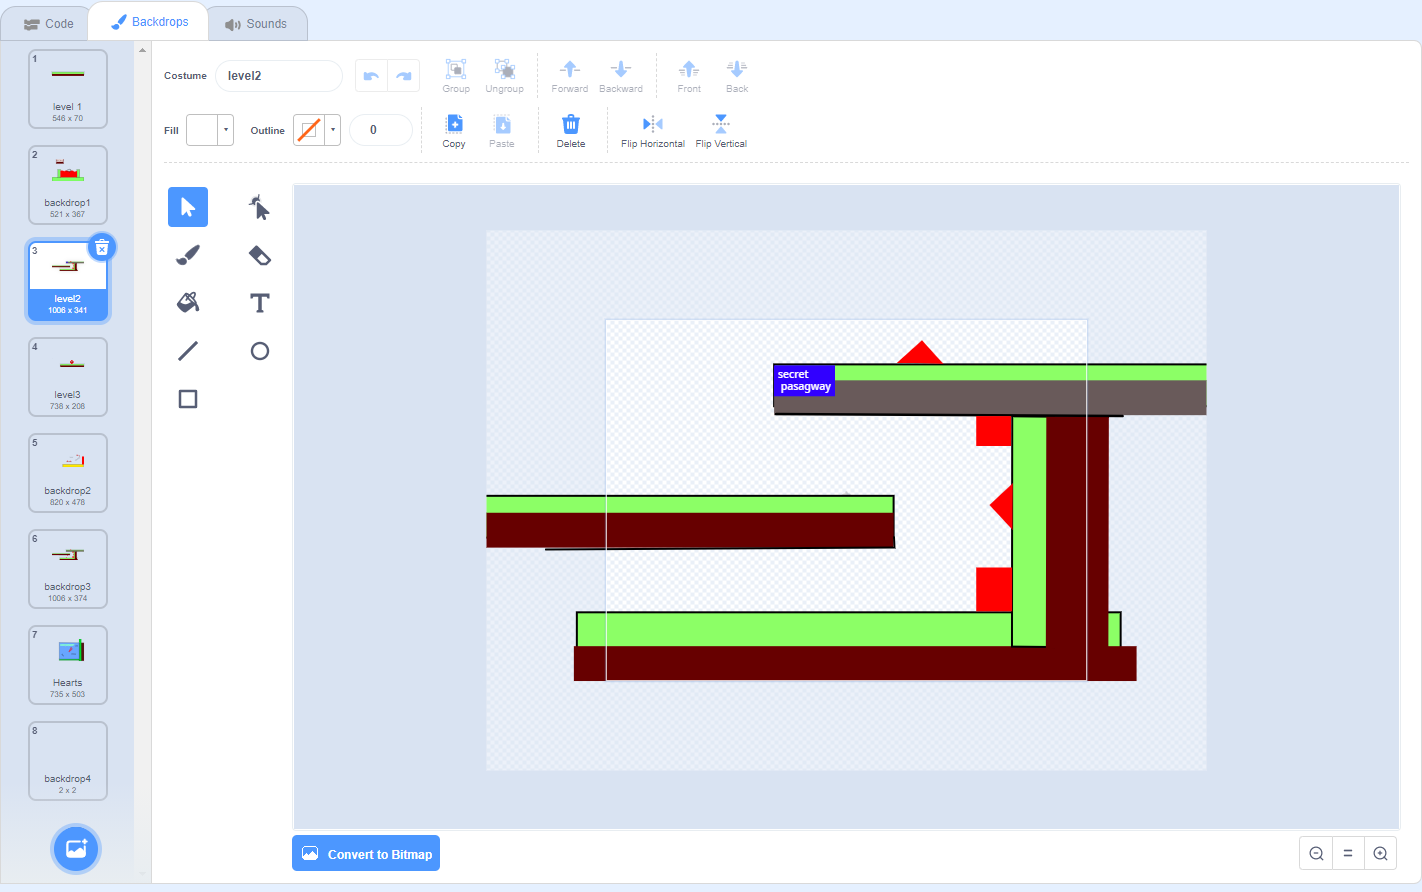Select the Eraser tool

(x=260, y=255)
